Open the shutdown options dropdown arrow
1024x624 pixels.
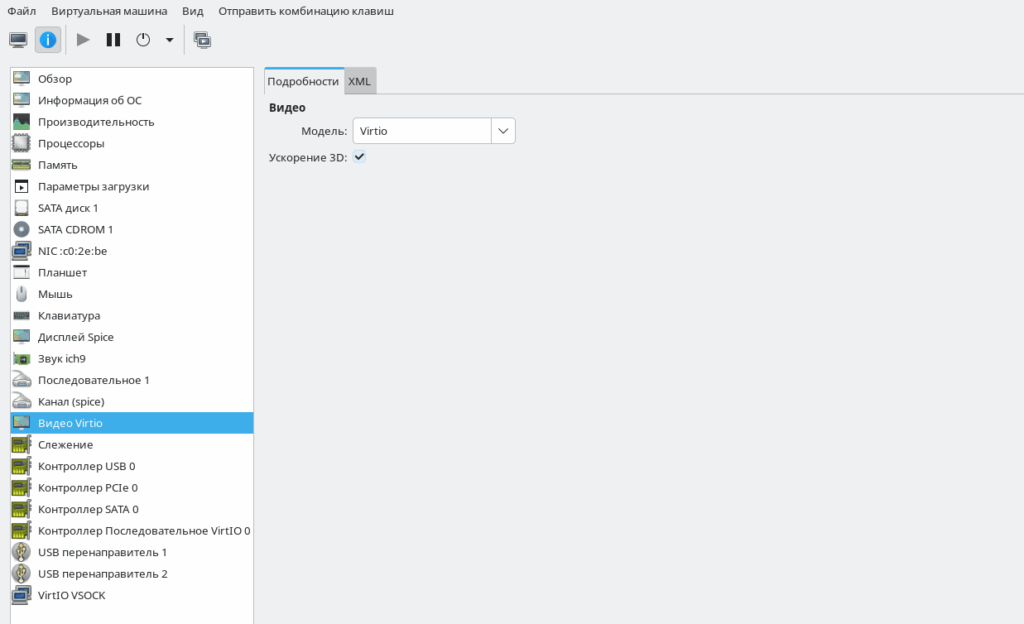point(169,40)
